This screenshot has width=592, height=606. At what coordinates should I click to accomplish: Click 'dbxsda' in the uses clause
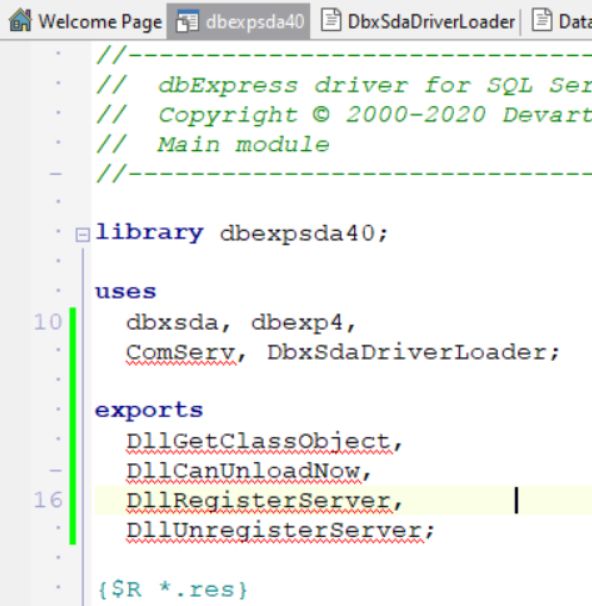(x=172, y=322)
